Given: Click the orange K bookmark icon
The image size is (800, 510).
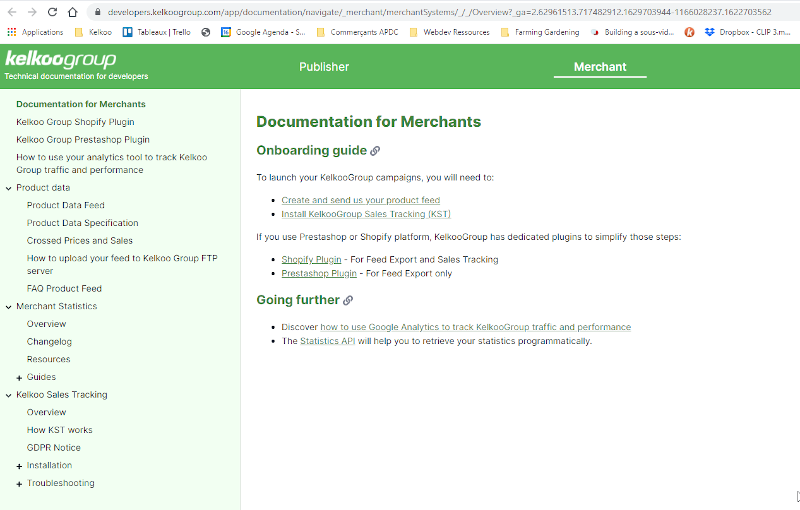Looking at the screenshot, I should click(689, 32).
